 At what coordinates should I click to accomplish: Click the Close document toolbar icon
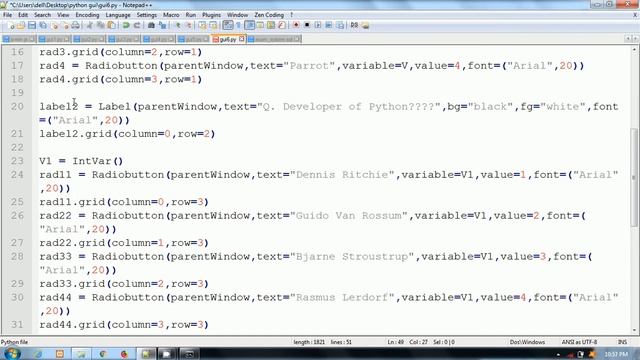[55, 25]
